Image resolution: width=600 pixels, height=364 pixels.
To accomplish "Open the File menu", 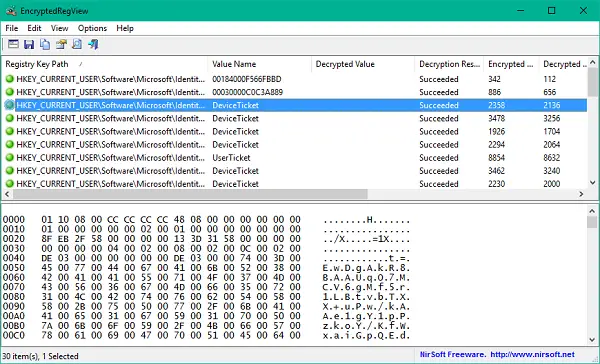I will coord(11,28).
